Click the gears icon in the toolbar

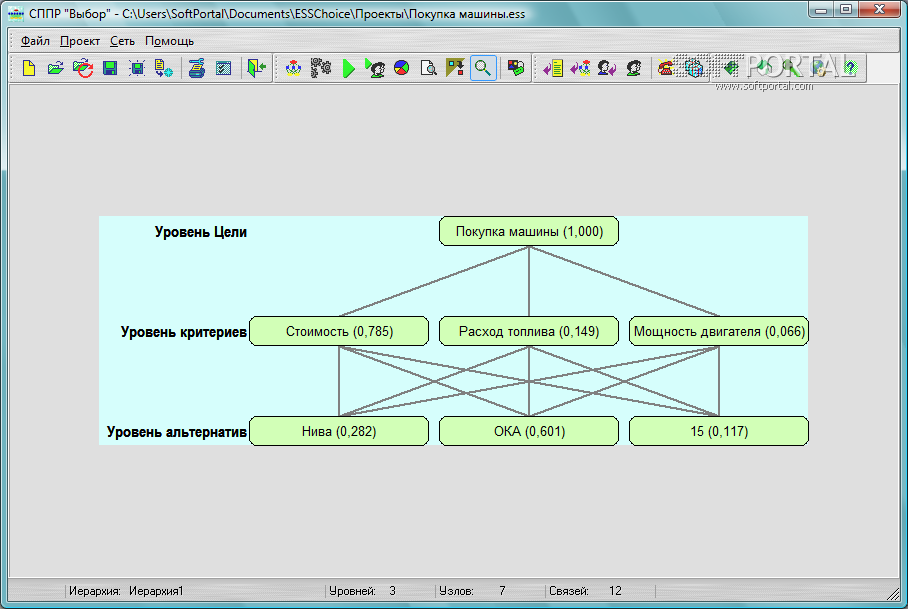coord(320,68)
